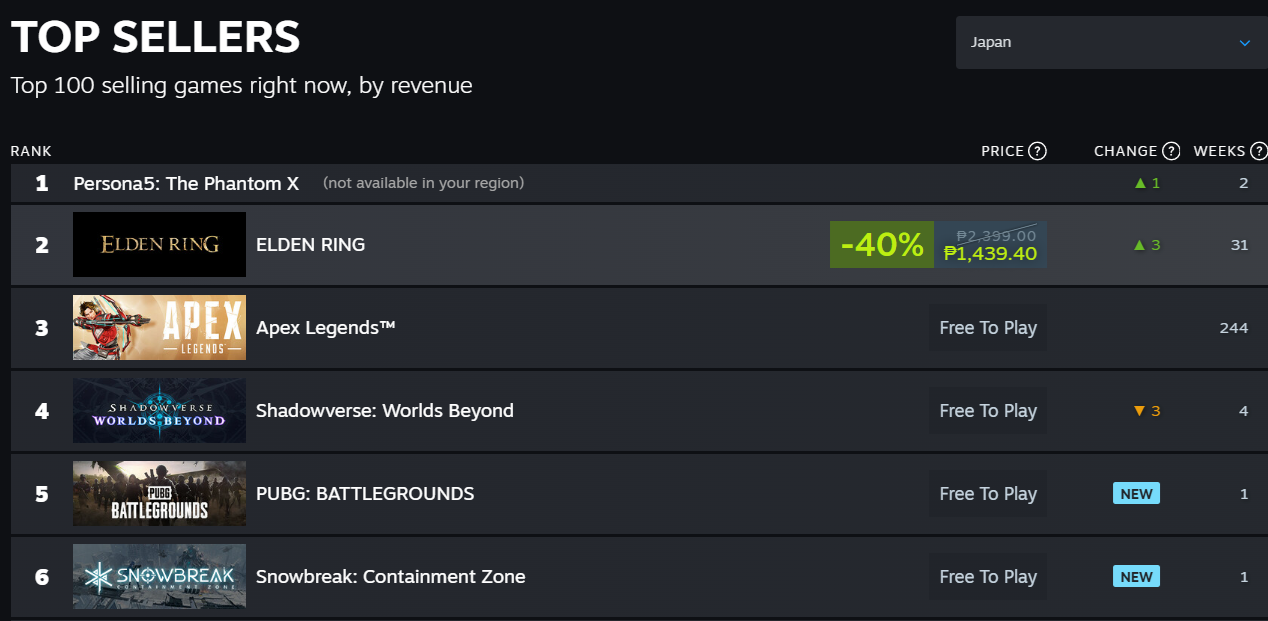
Task: Click the NEW badge on Snowbreak row
Action: pyautogui.click(x=1136, y=576)
